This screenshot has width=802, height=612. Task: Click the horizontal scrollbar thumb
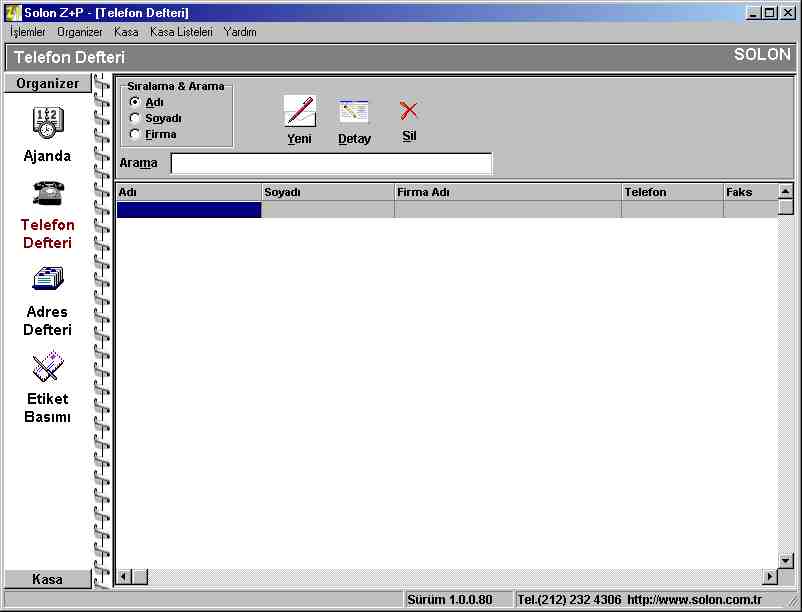tap(140, 577)
